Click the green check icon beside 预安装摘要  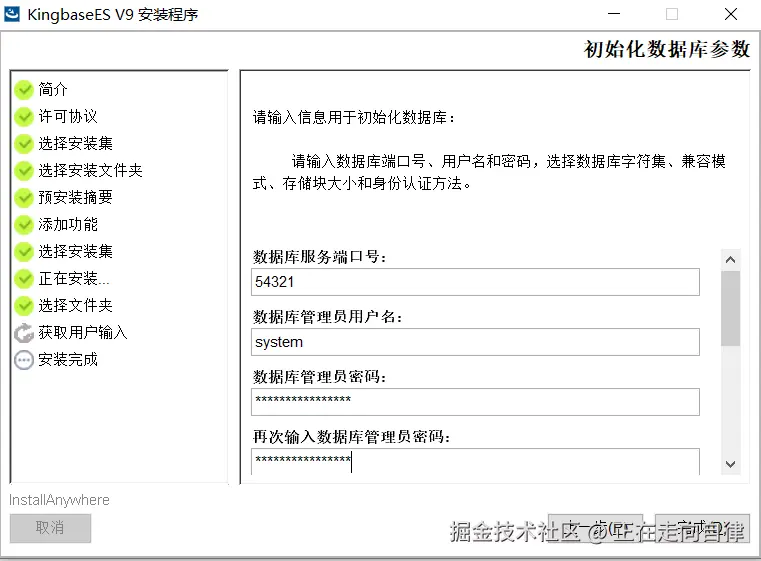(23, 198)
